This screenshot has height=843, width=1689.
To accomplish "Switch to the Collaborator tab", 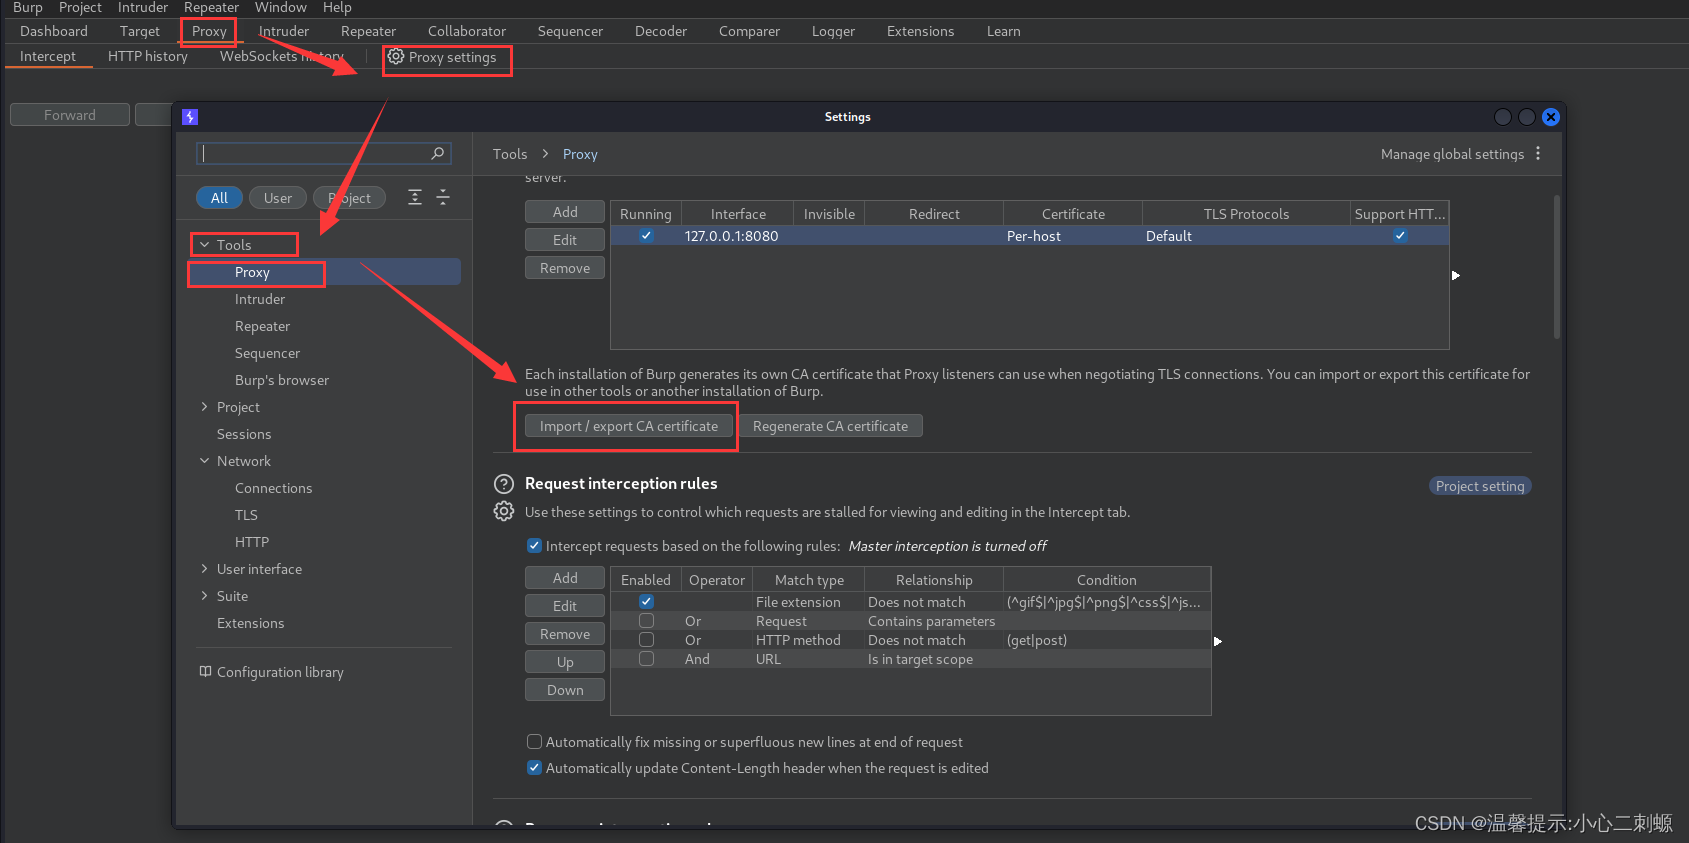I will coord(467,31).
